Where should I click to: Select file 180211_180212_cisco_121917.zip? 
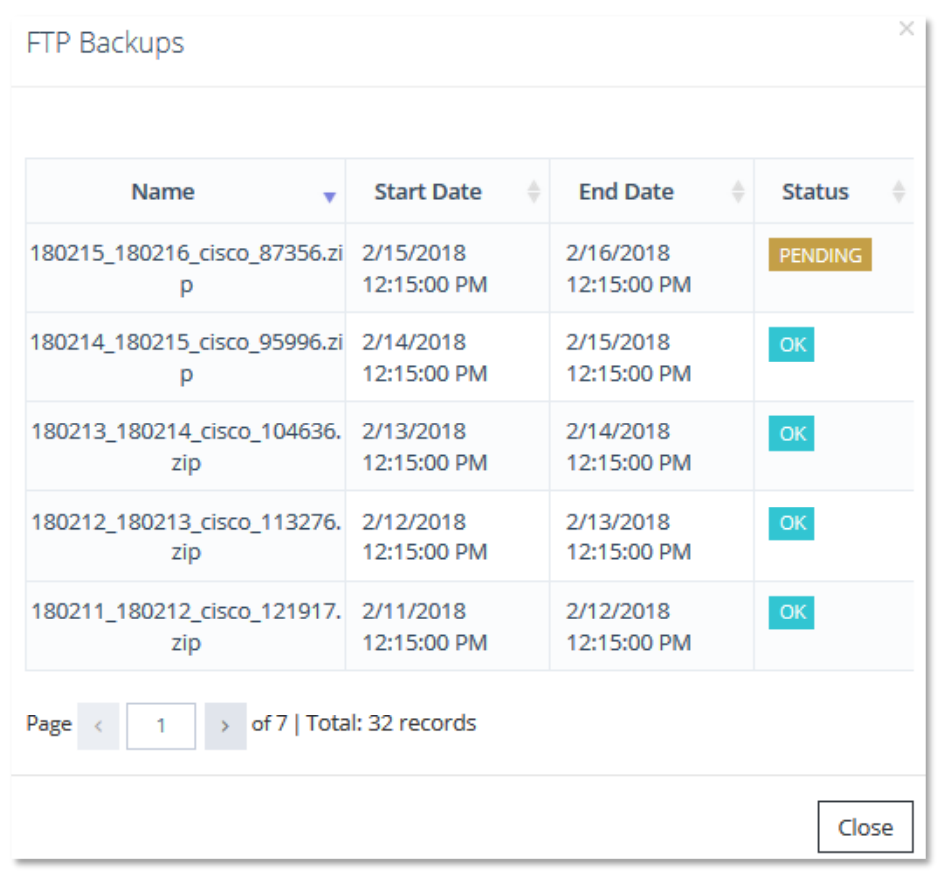186,626
